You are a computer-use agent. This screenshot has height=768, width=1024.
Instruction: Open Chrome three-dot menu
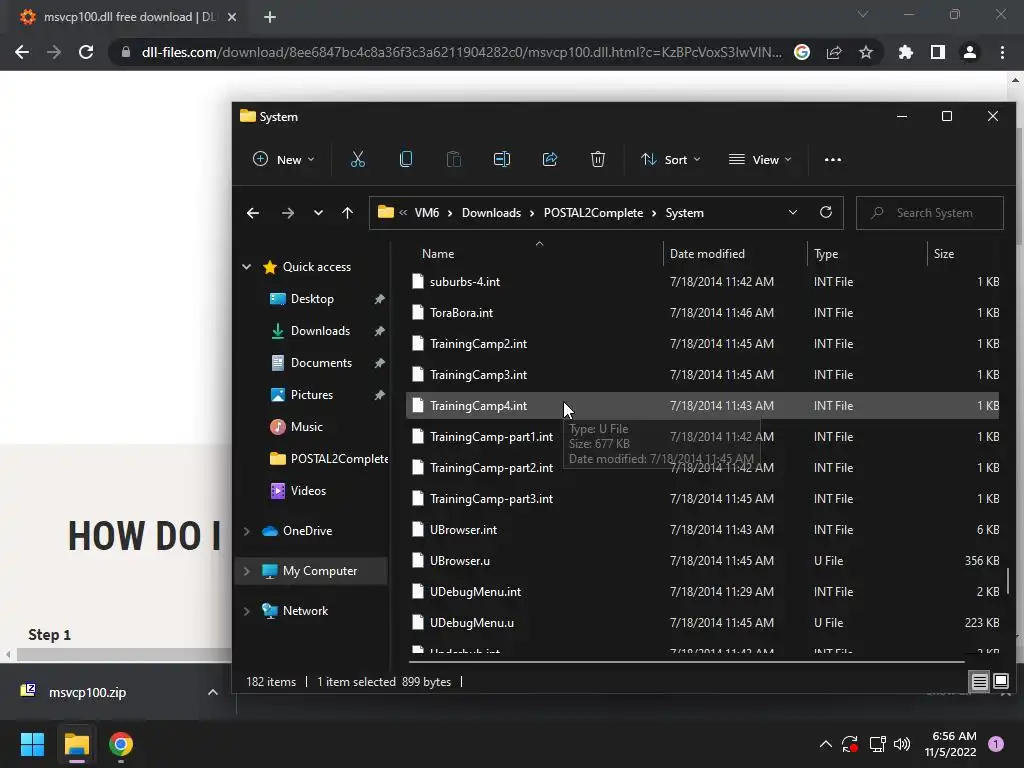[1002, 52]
